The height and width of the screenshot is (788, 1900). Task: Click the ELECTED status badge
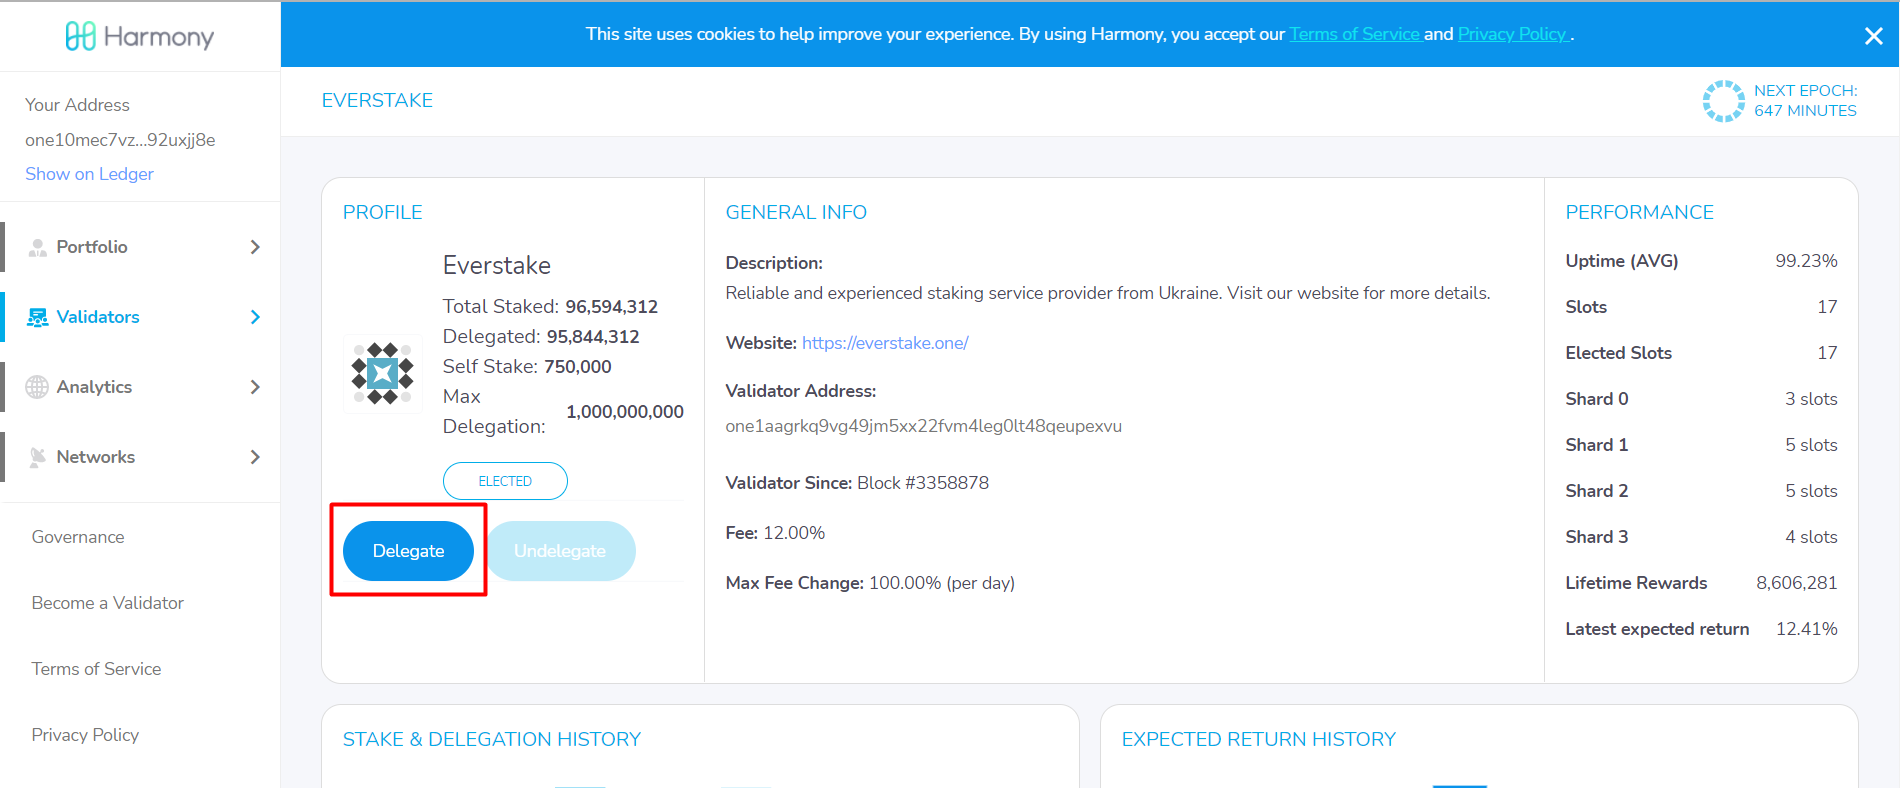tap(505, 481)
